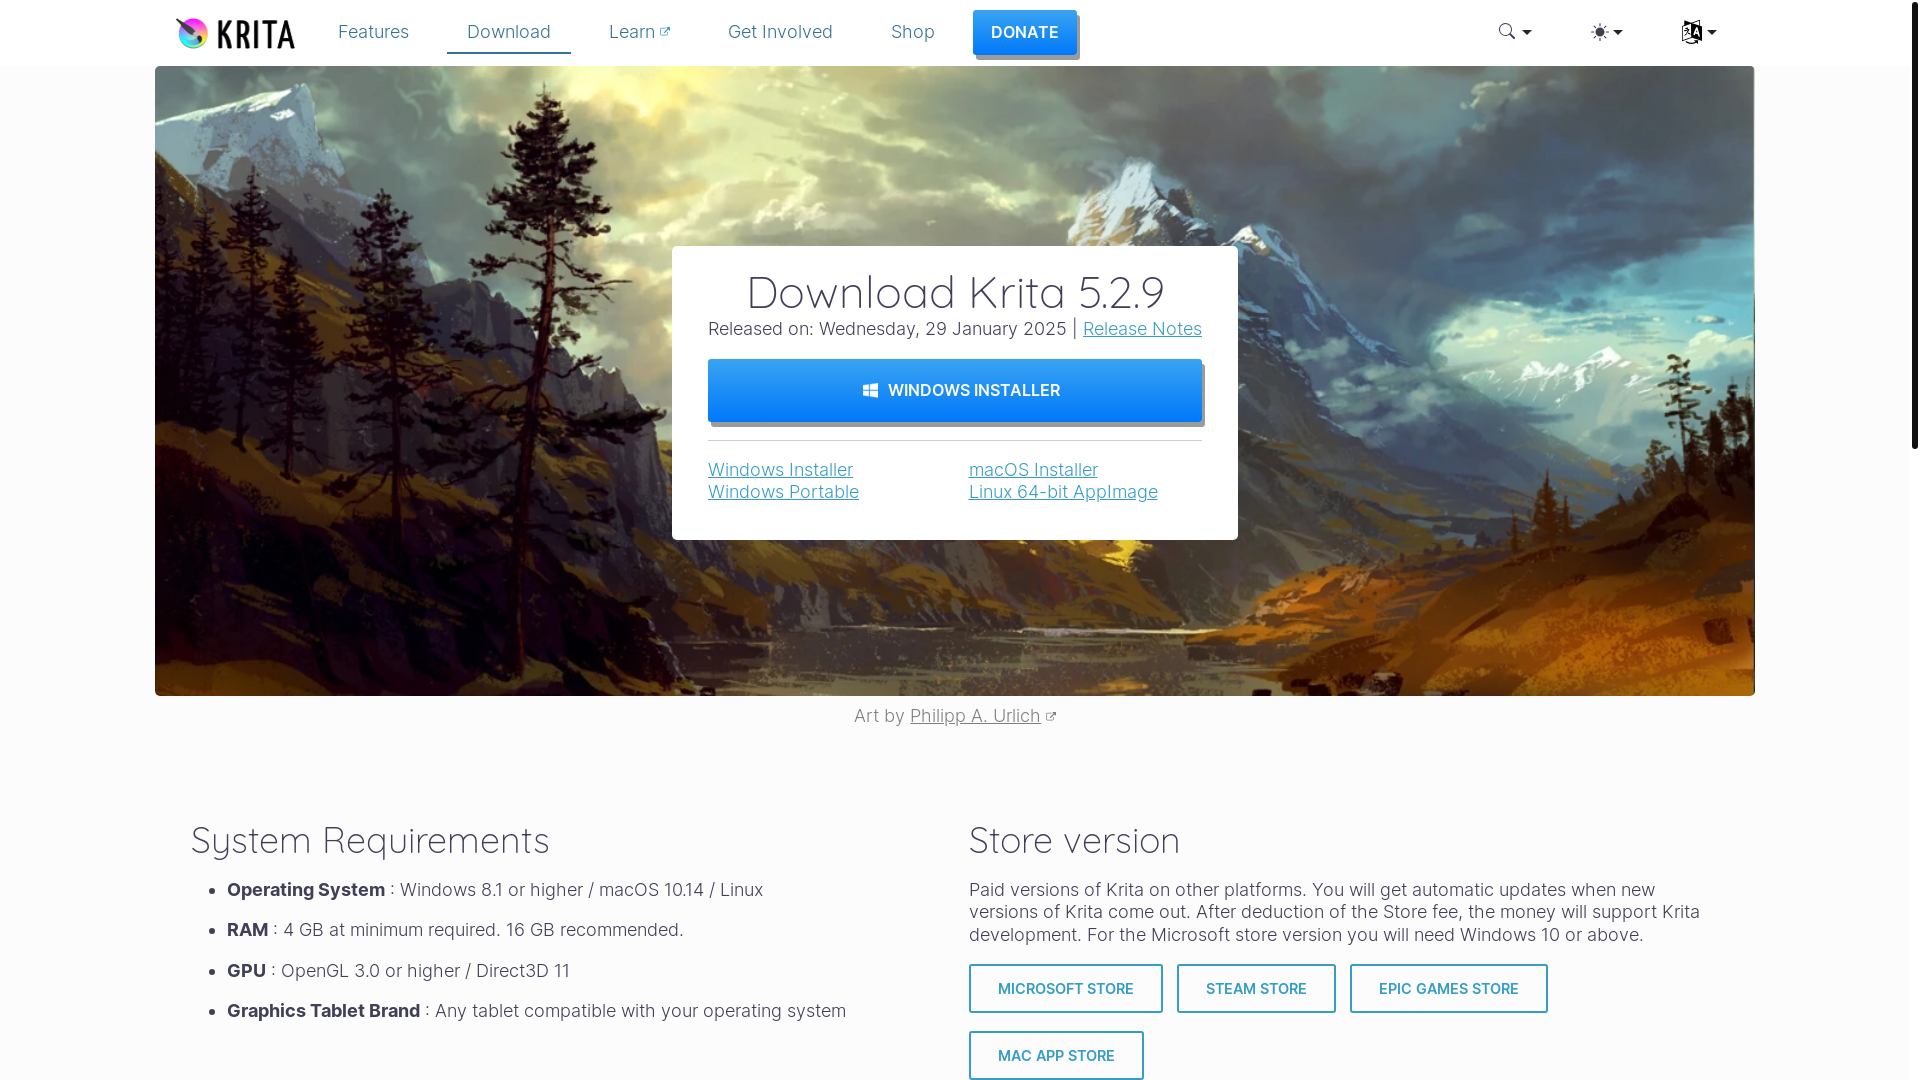Click the "Released on: Wednesday, 29 January 2025" text
1920x1080 pixels.
887,329
